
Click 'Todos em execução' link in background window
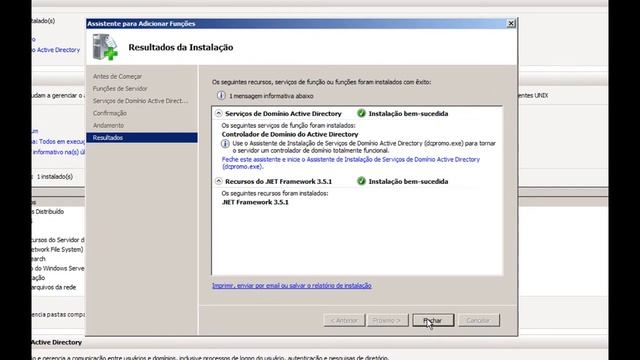[58, 142]
